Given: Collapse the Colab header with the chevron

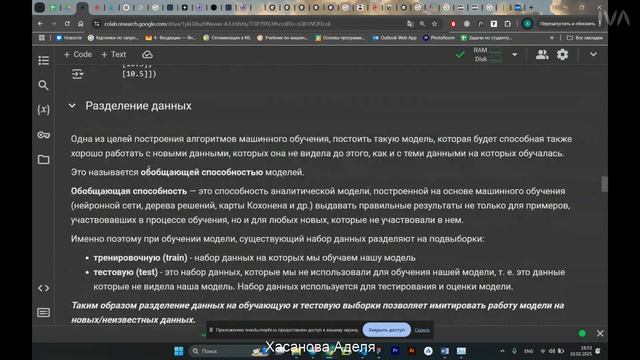Looking at the screenshot, I should (x=593, y=54).
